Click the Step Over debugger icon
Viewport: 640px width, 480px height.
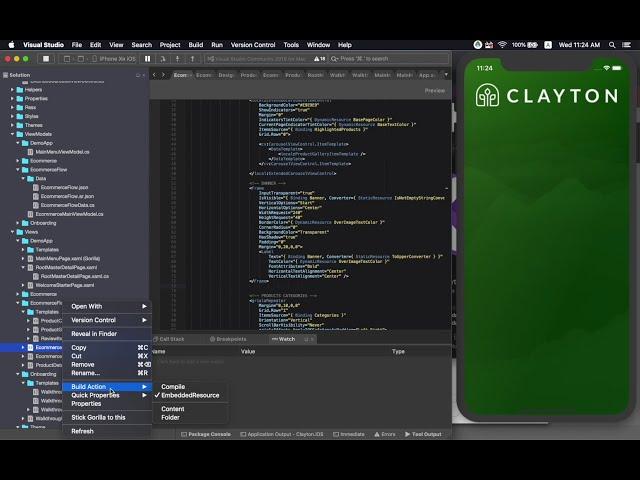tap(162, 59)
